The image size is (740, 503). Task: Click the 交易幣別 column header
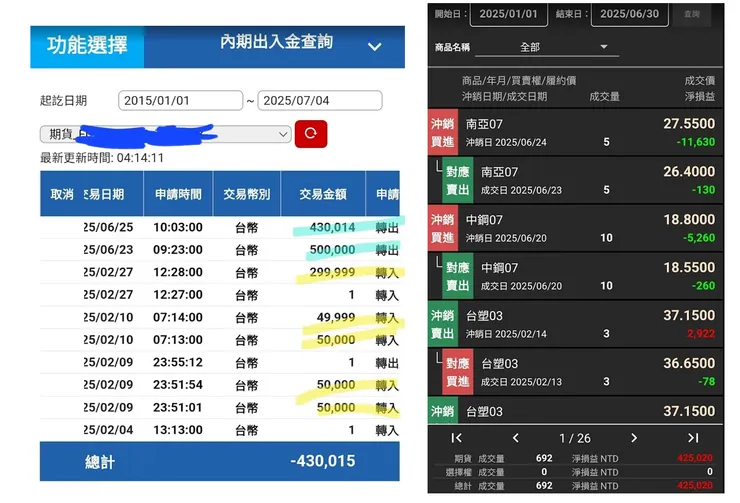point(247,194)
